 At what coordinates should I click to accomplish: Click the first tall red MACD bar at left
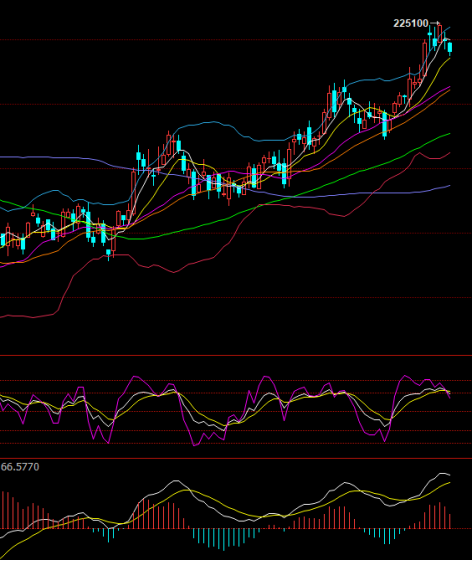[x=3, y=510]
